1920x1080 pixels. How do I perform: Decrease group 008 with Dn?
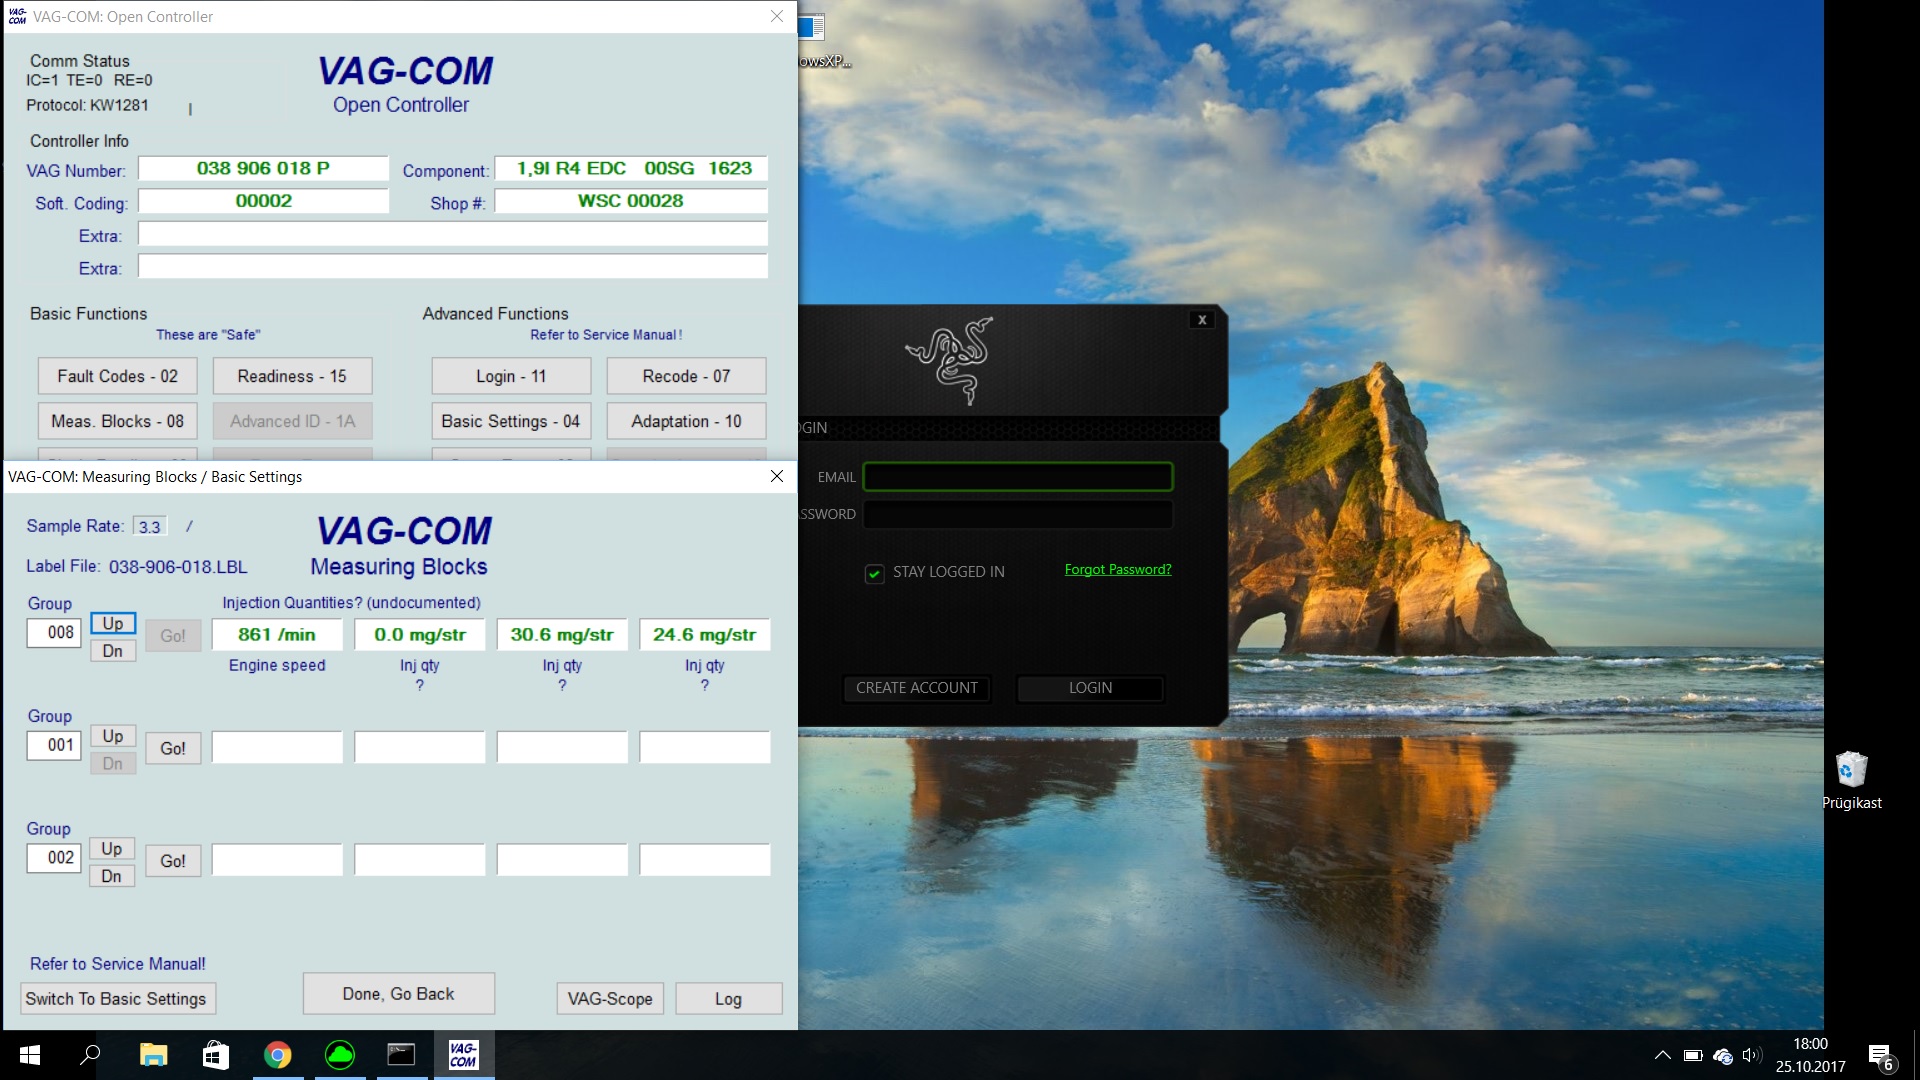pos(113,651)
